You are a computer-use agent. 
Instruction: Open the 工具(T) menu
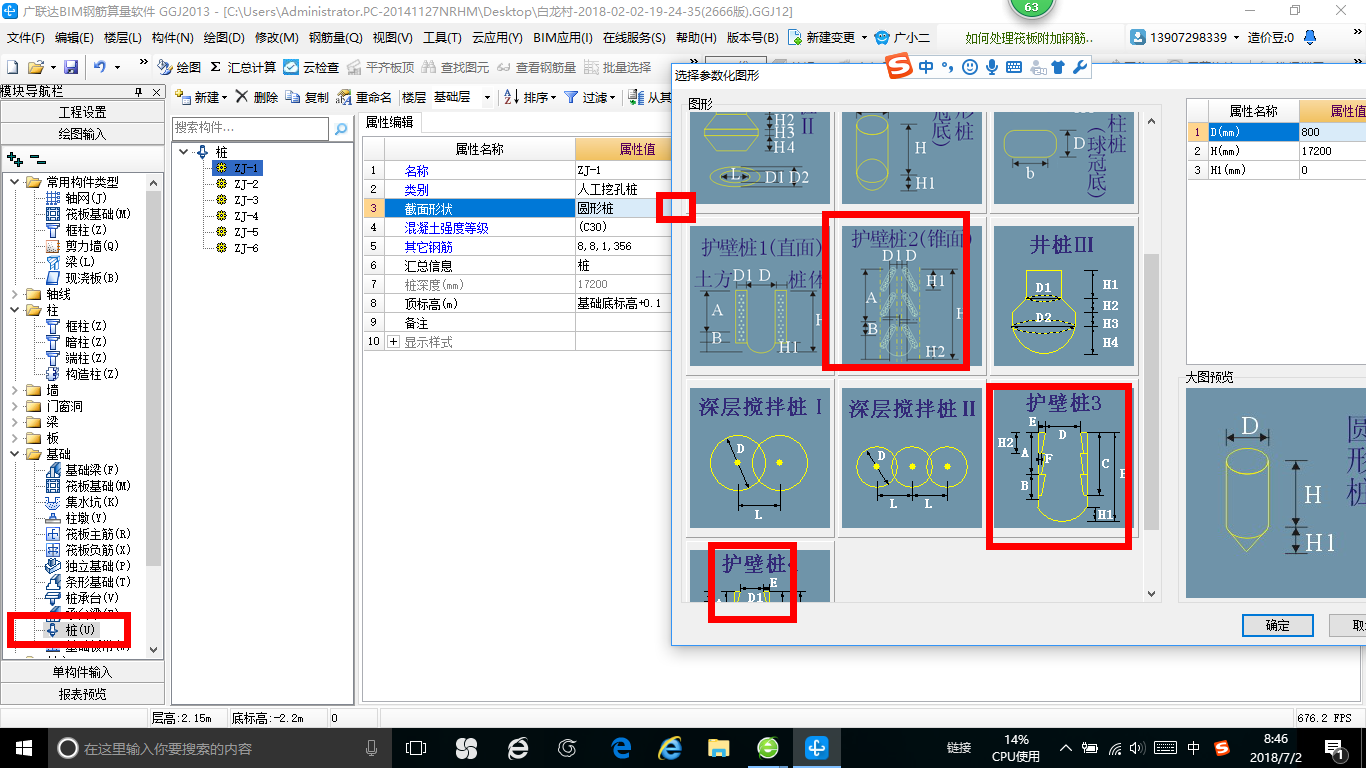pyautogui.click(x=442, y=38)
